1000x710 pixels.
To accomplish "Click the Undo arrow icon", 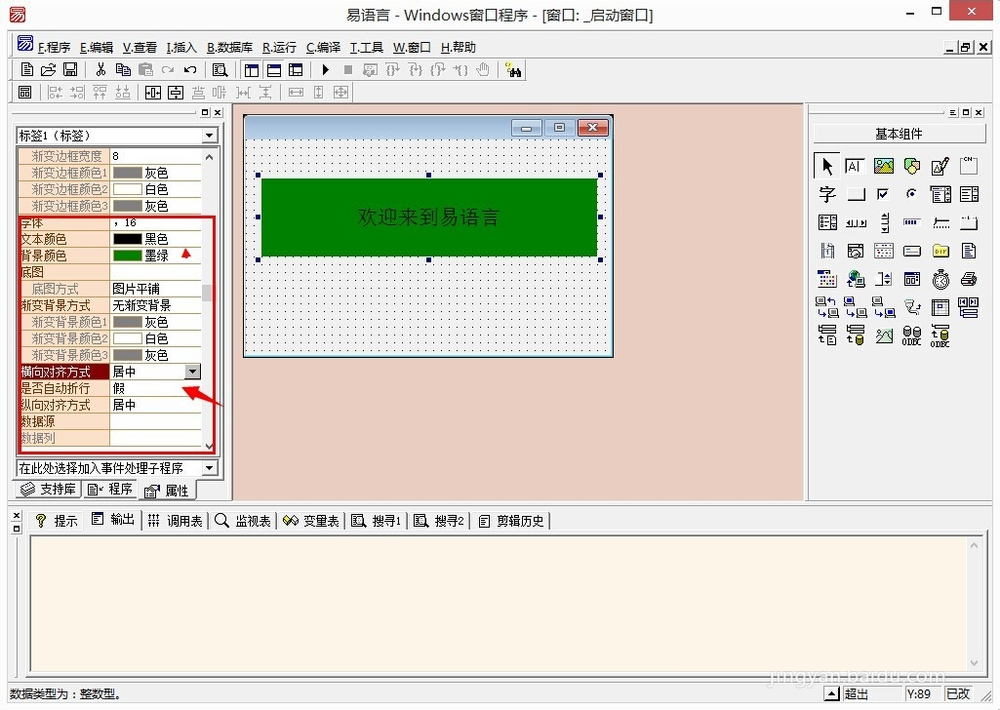I will pos(190,70).
